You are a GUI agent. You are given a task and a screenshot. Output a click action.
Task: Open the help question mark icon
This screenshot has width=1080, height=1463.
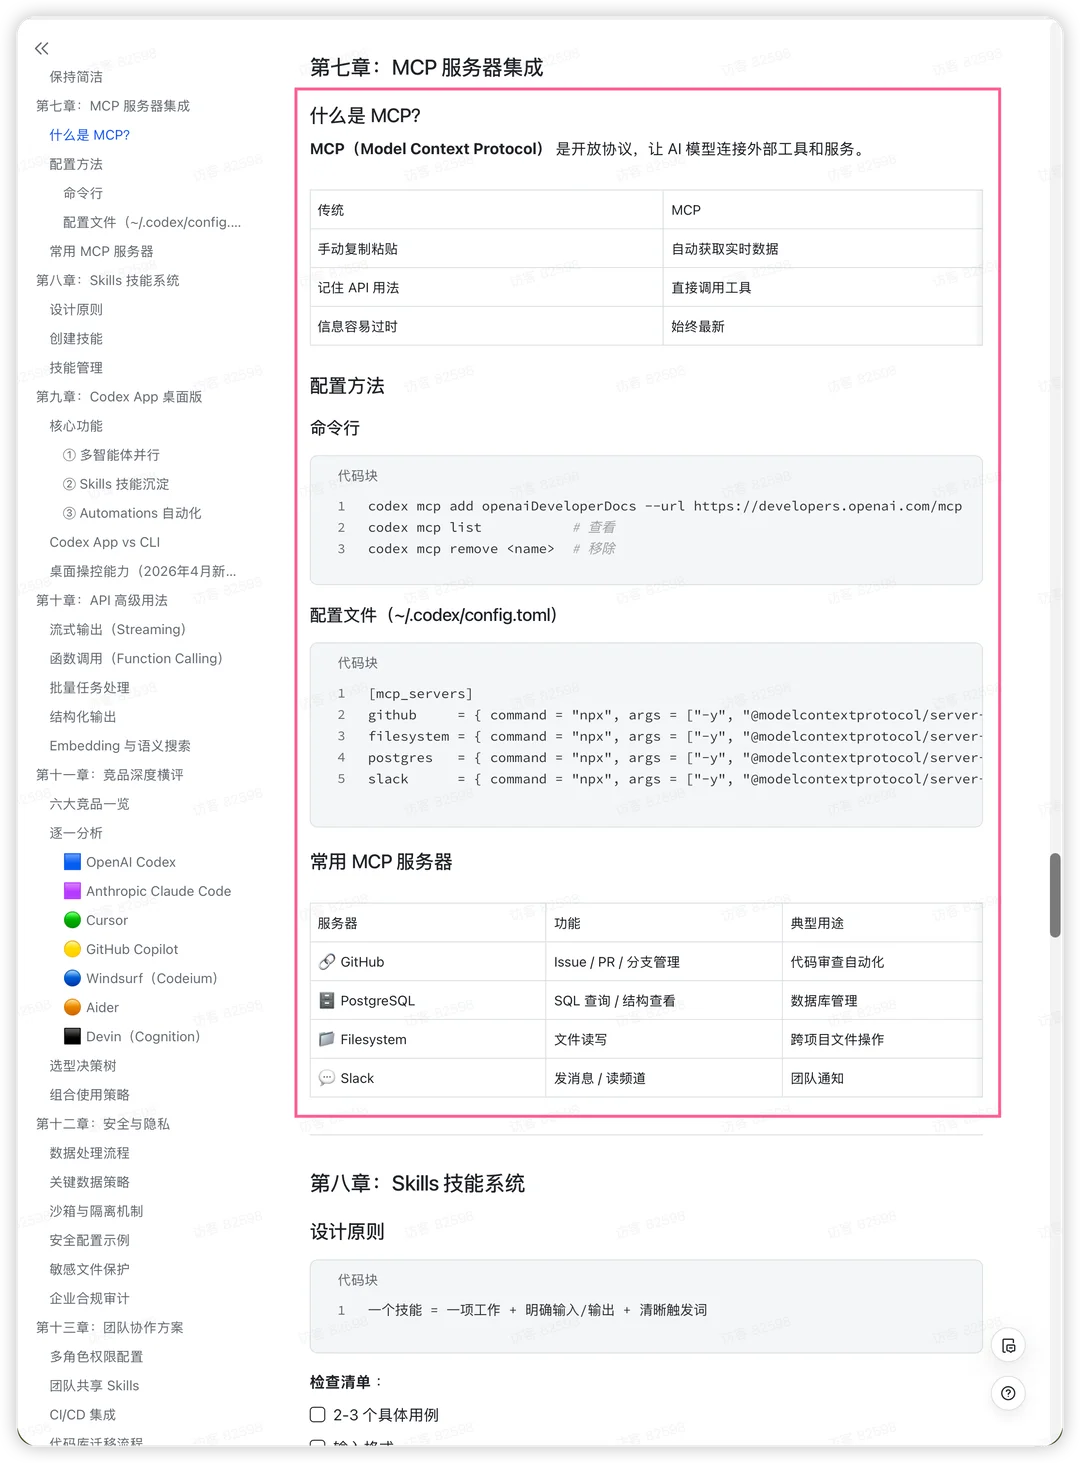pyautogui.click(x=1008, y=1393)
